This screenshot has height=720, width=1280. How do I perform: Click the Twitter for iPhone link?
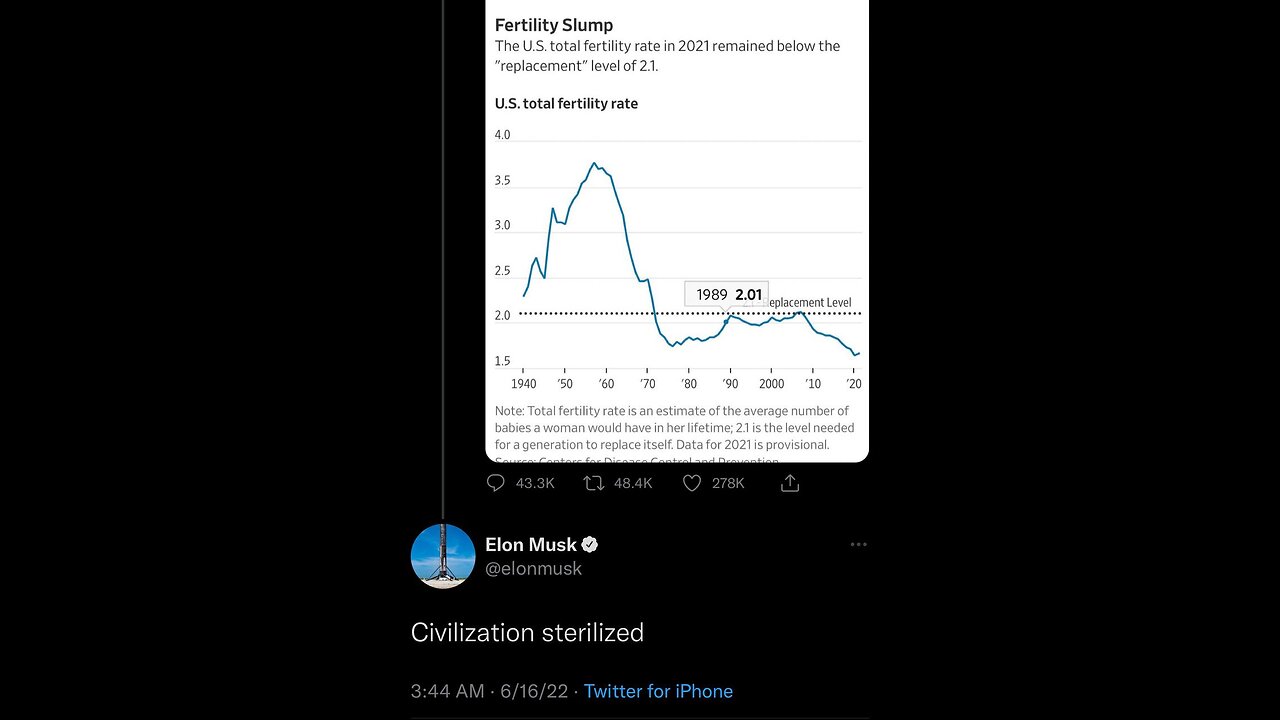click(x=658, y=691)
